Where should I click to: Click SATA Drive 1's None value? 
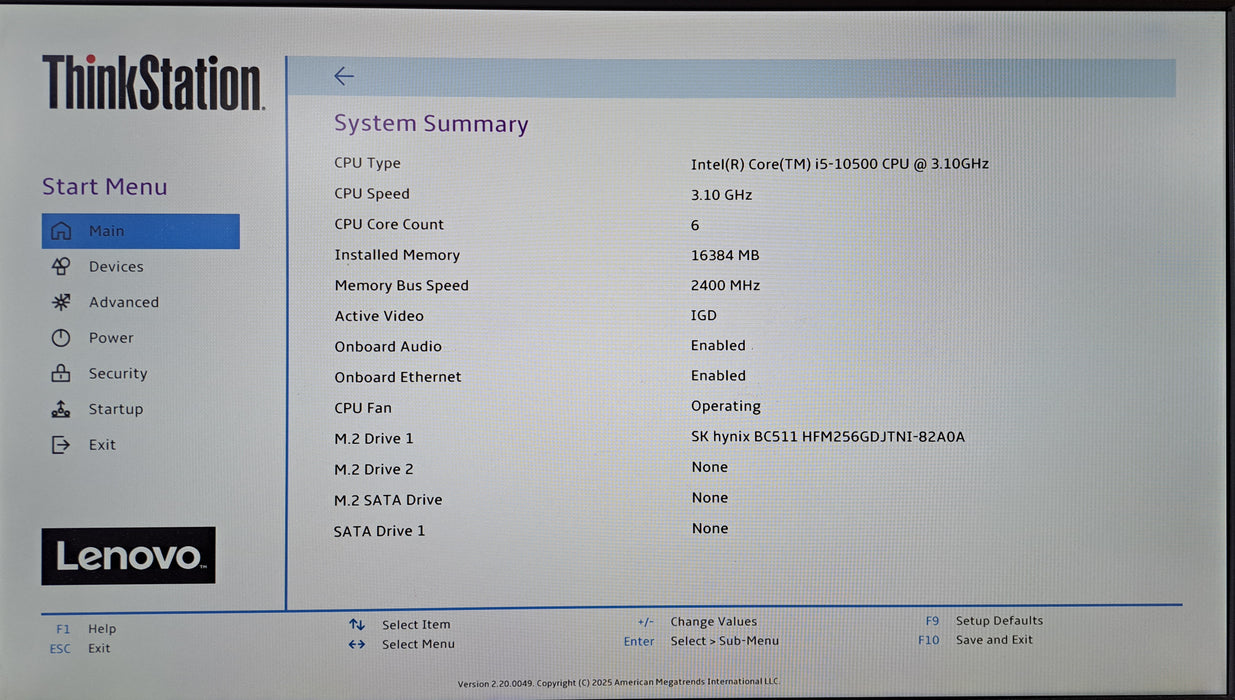(710, 529)
